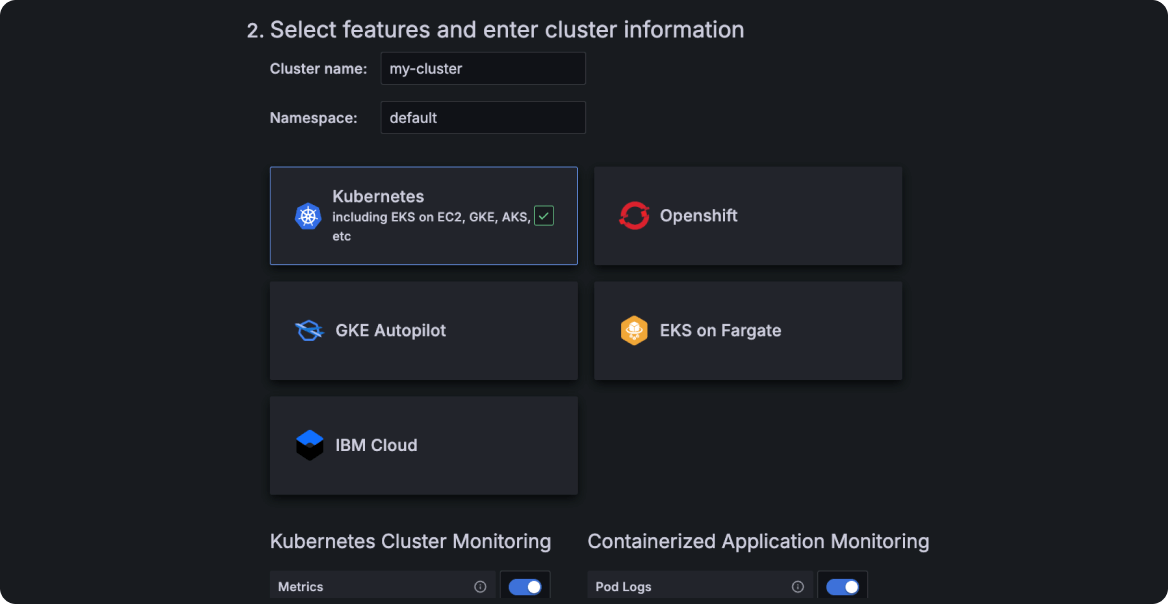Click the IBM Cloud cube icon

point(310,445)
